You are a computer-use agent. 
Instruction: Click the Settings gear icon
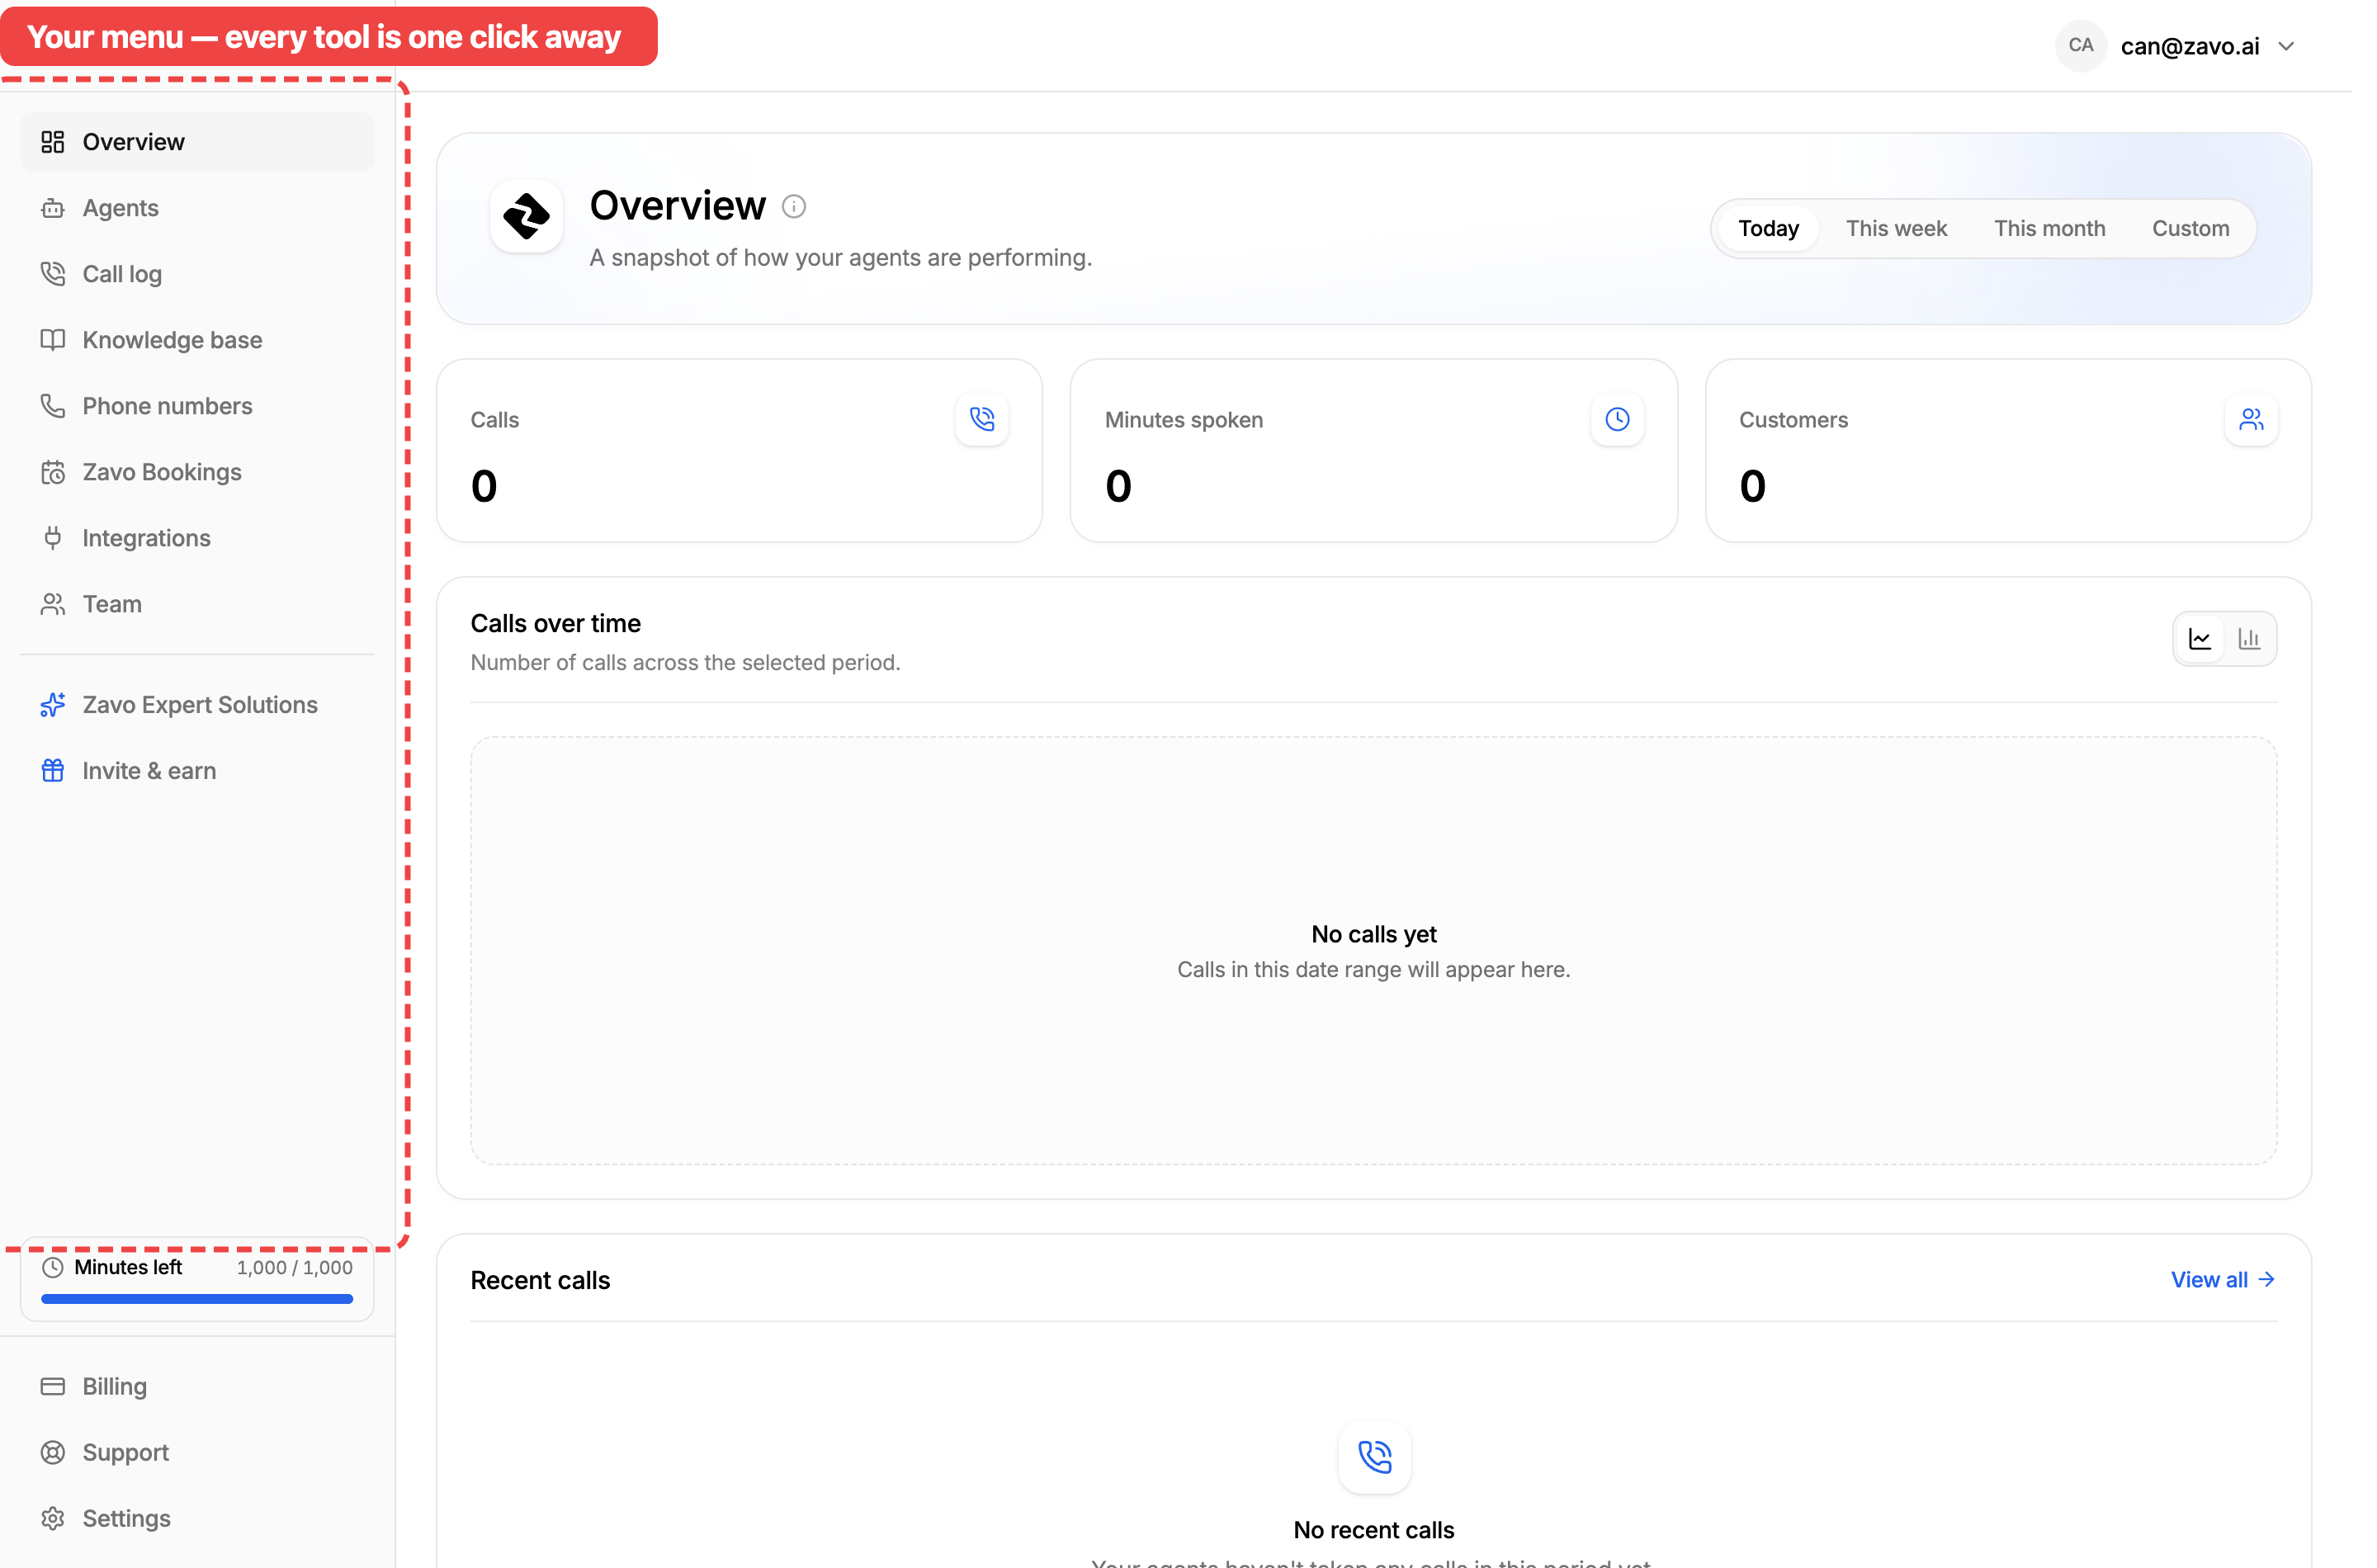click(53, 1519)
